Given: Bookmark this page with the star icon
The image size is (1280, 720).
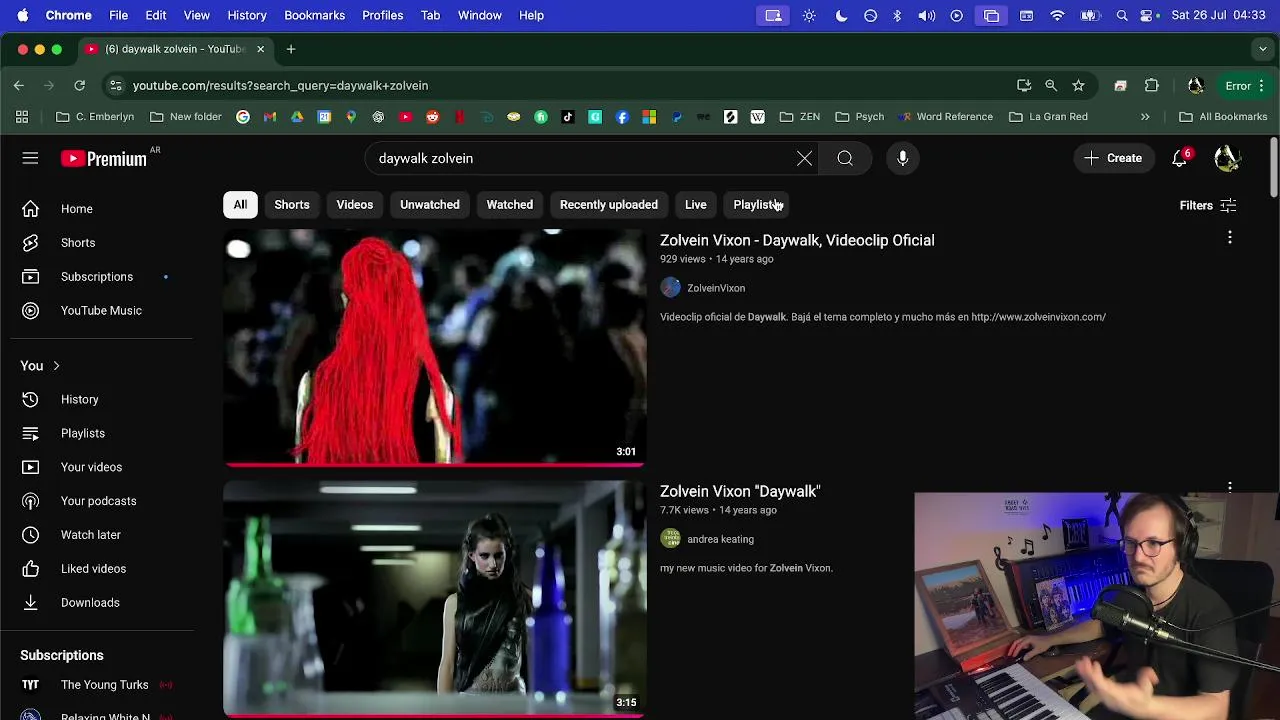Looking at the screenshot, I should pos(1078,86).
